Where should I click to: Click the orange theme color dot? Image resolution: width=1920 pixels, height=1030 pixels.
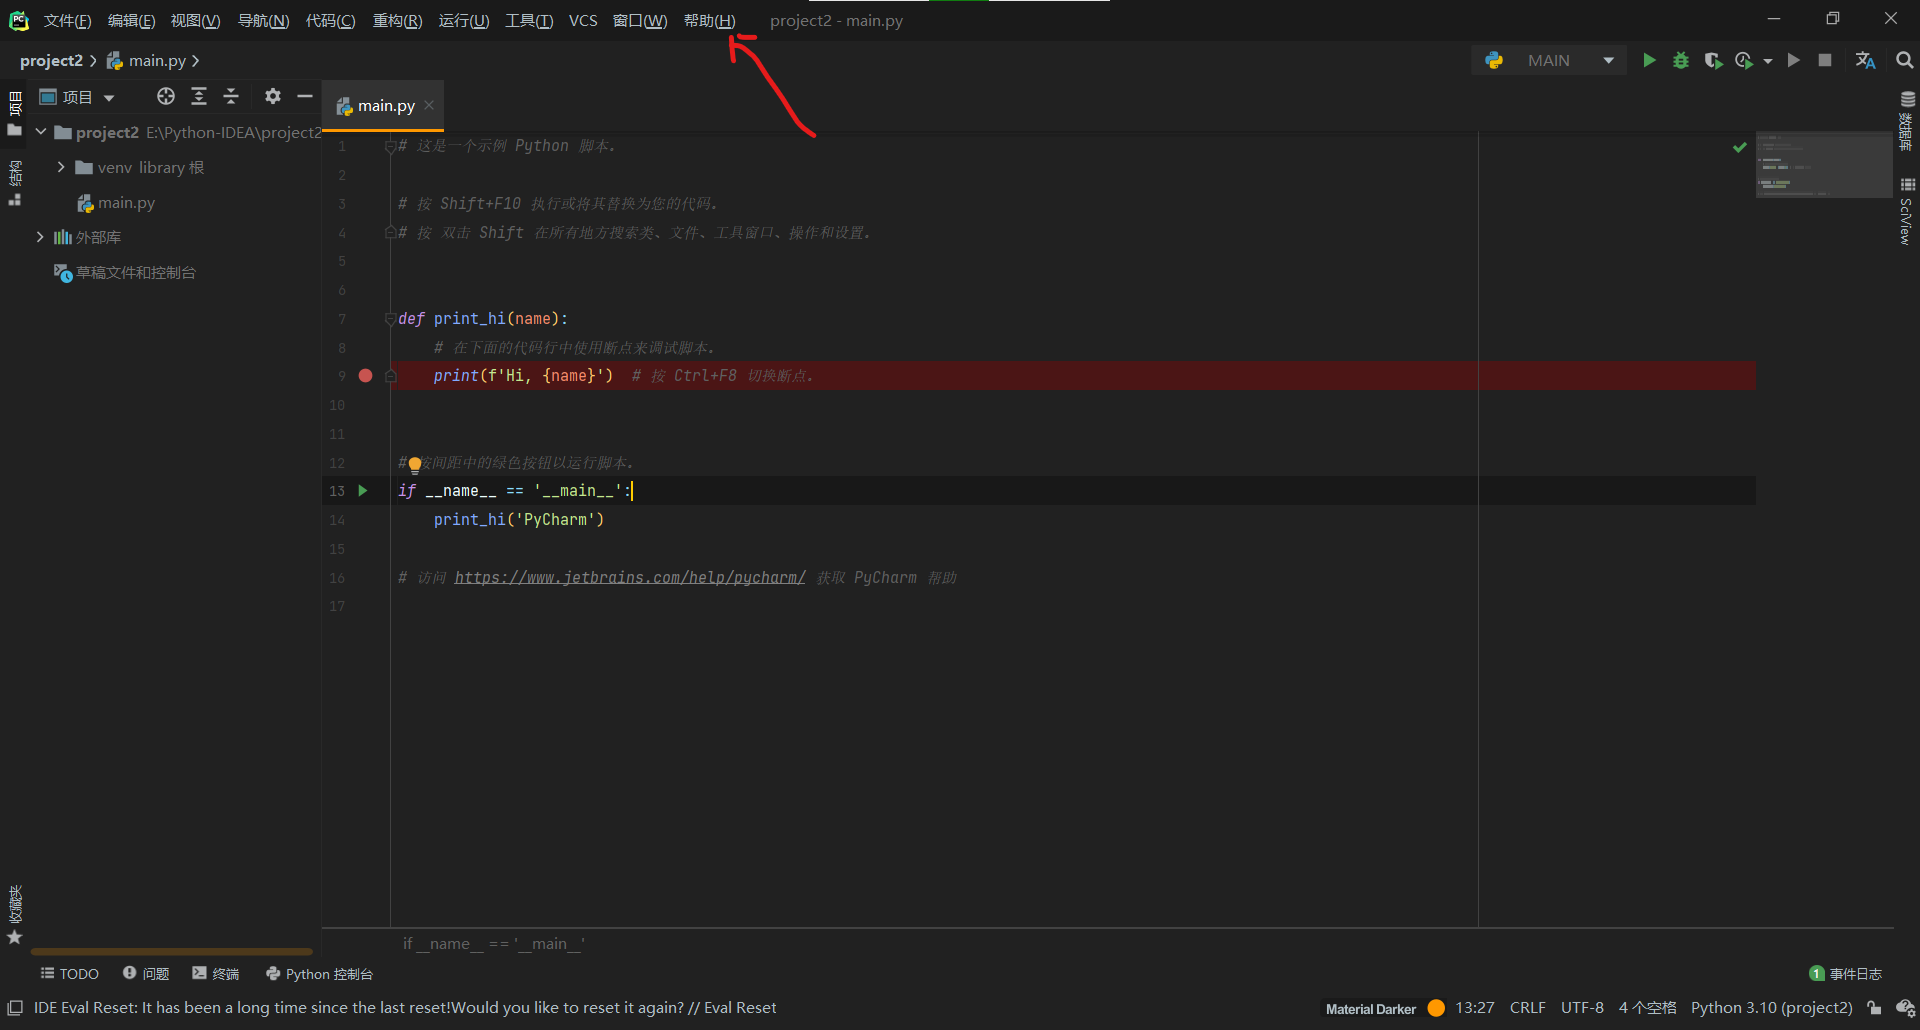coord(1436,1008)
